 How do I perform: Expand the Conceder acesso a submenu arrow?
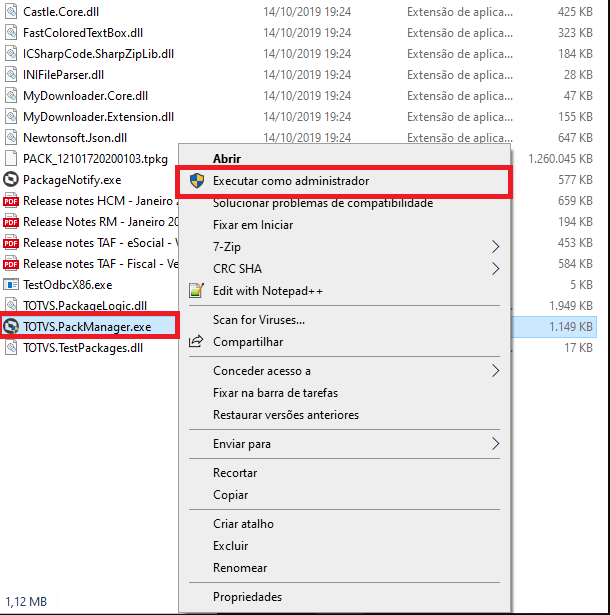pyautogui.click(x=495, y=371)
